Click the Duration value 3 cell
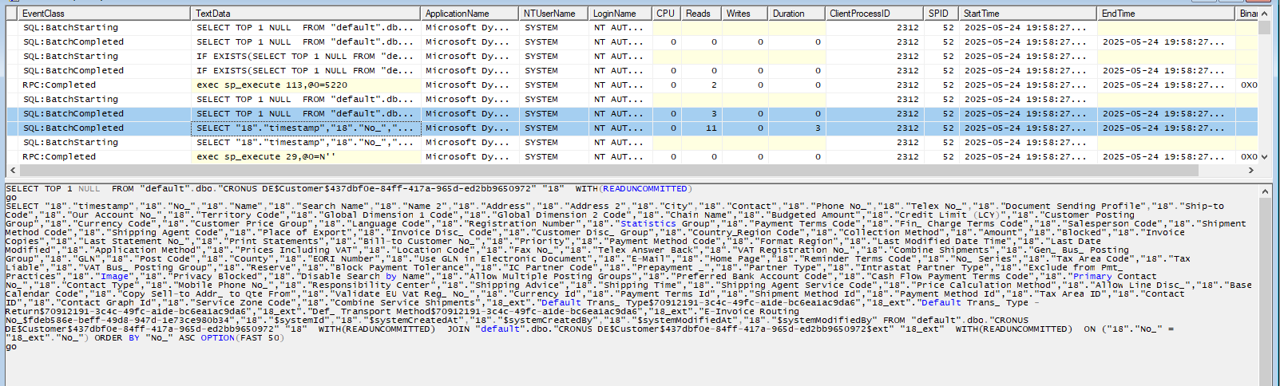The width and height of the screenshot is (1280, 386). 797,128
